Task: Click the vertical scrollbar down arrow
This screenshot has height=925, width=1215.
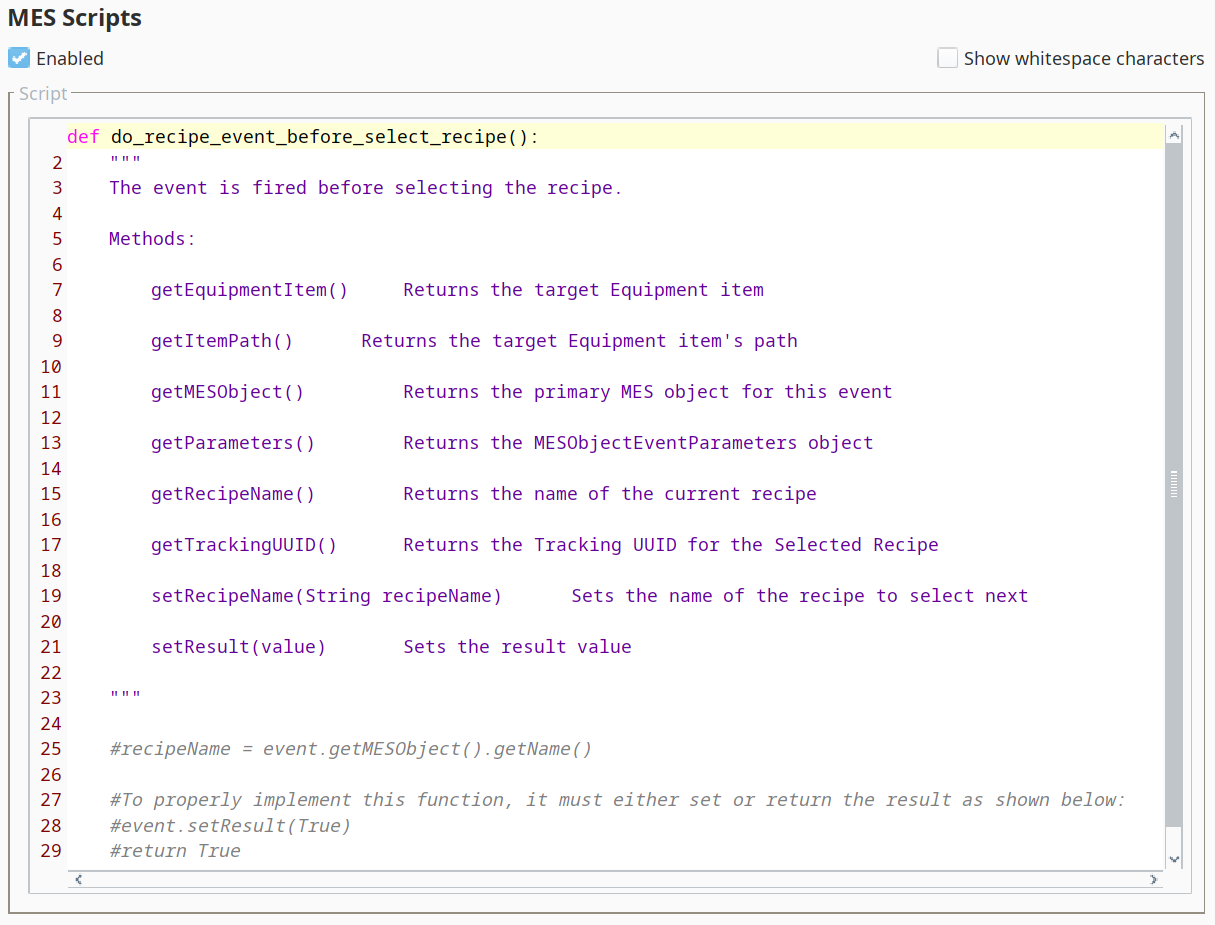Action: point(1174,858)
